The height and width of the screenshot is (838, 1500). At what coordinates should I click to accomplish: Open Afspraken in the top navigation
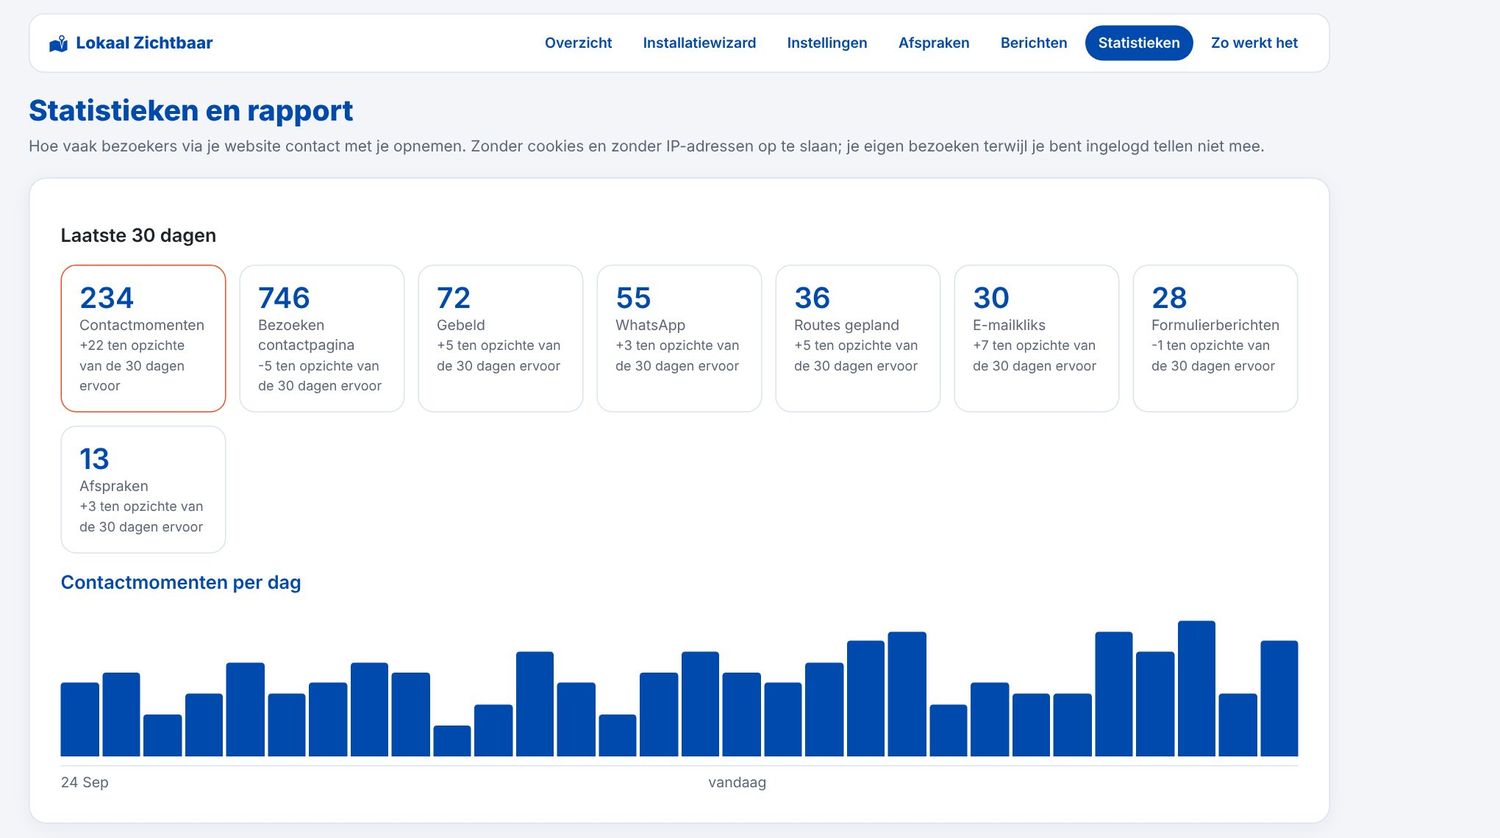[934, 43]
